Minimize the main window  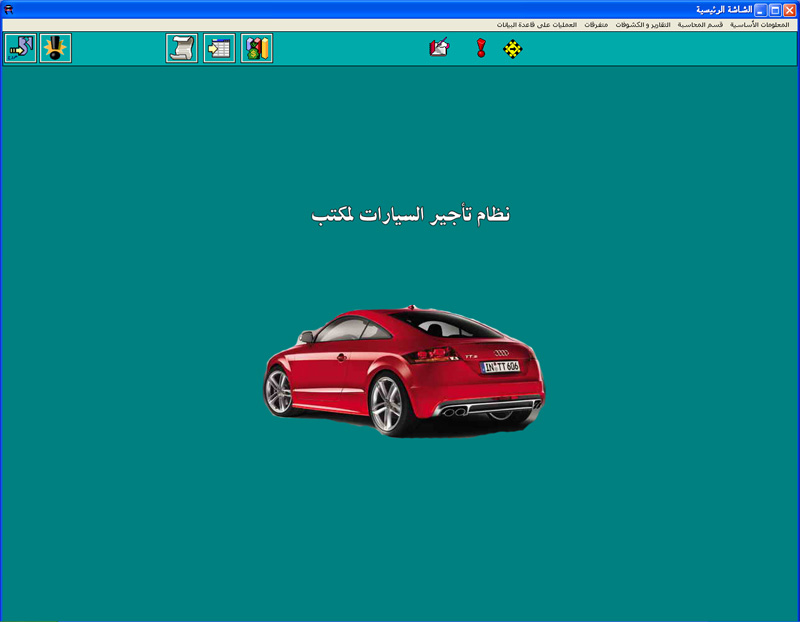click(x=759, y=9)
